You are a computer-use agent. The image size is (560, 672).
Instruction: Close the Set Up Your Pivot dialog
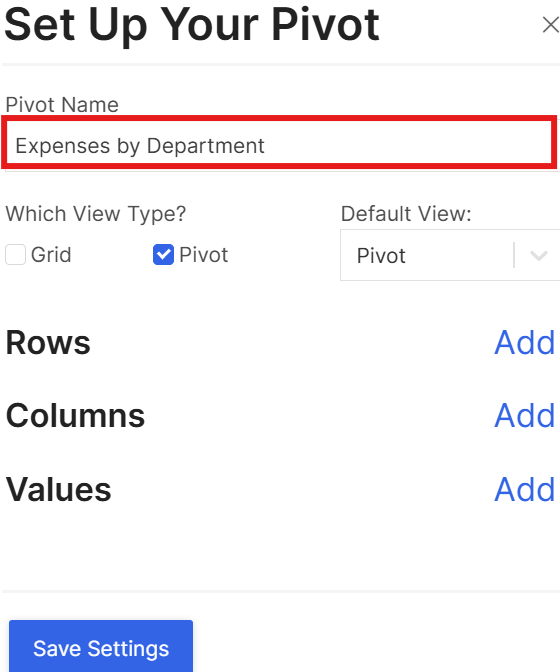pos(551,24)
